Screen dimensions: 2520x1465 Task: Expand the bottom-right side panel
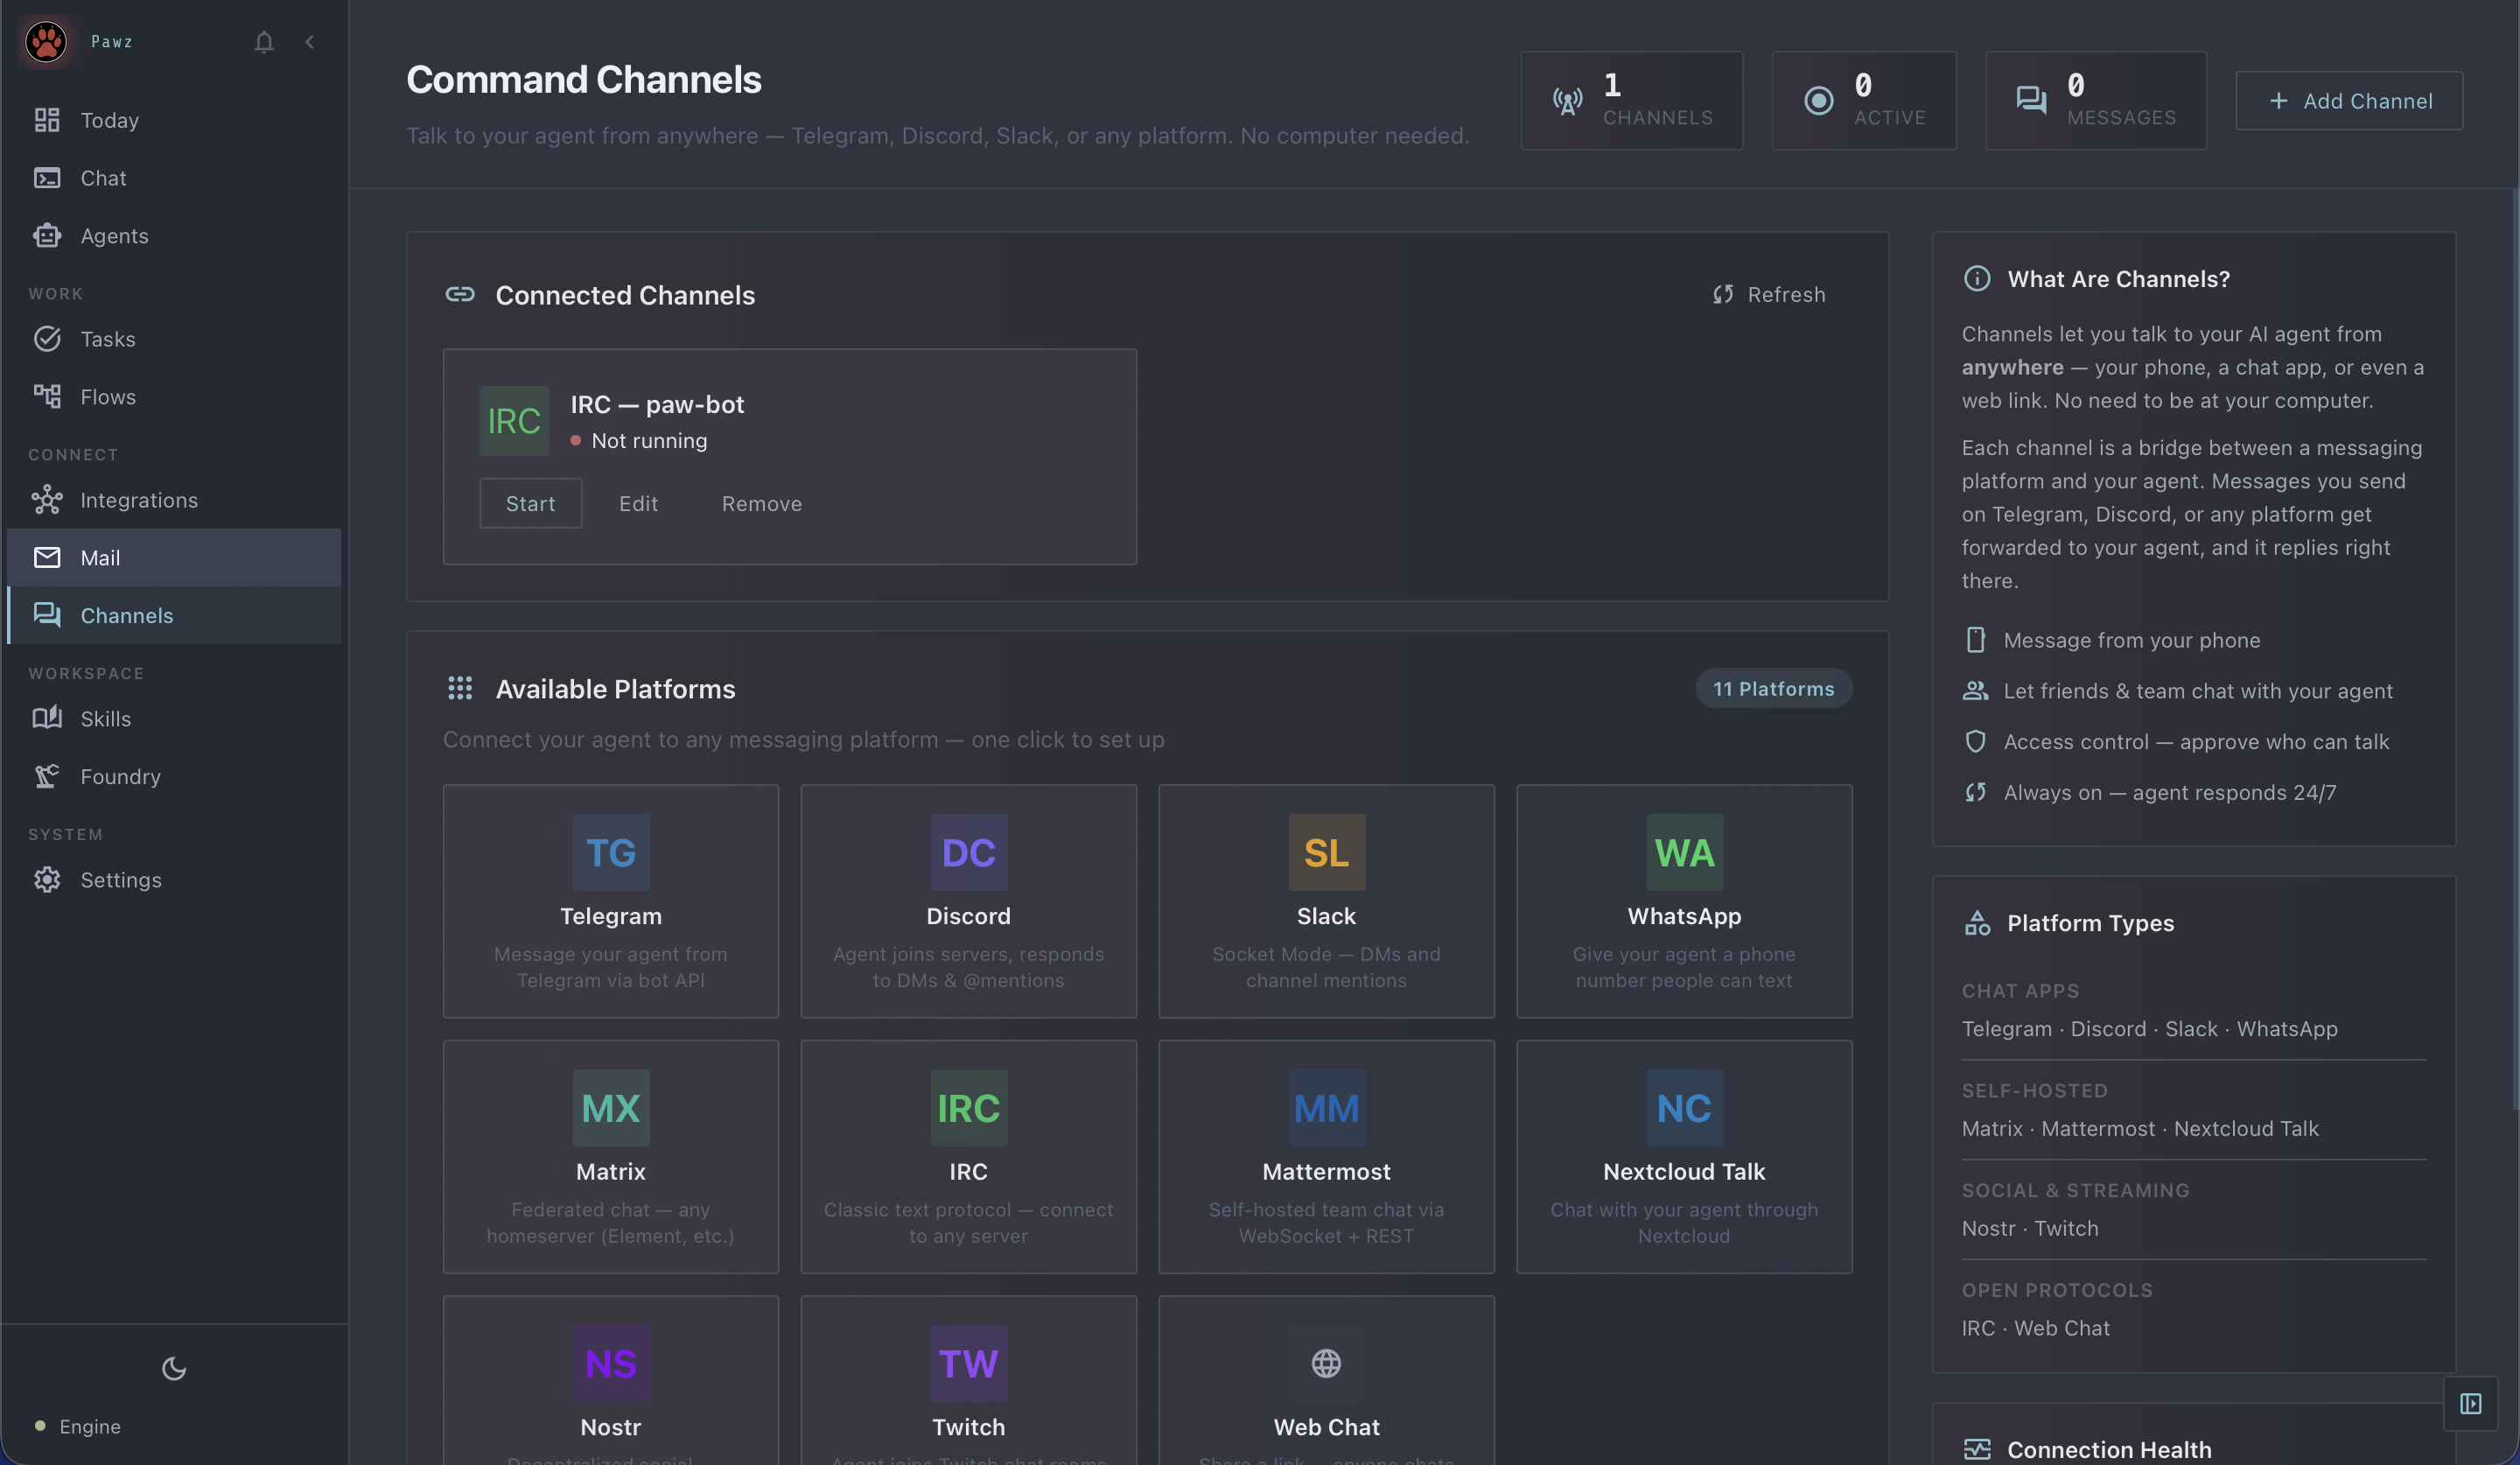coord(2470,1404)
